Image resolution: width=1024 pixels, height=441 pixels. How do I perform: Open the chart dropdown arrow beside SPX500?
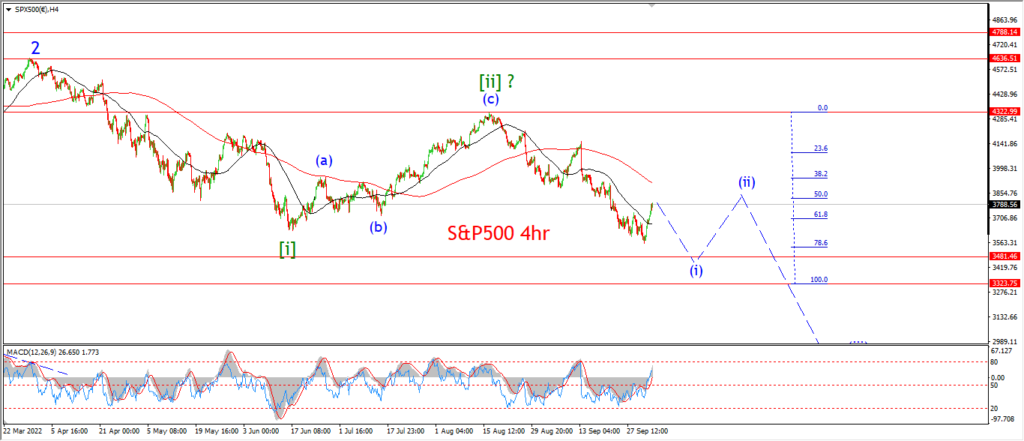7,9
